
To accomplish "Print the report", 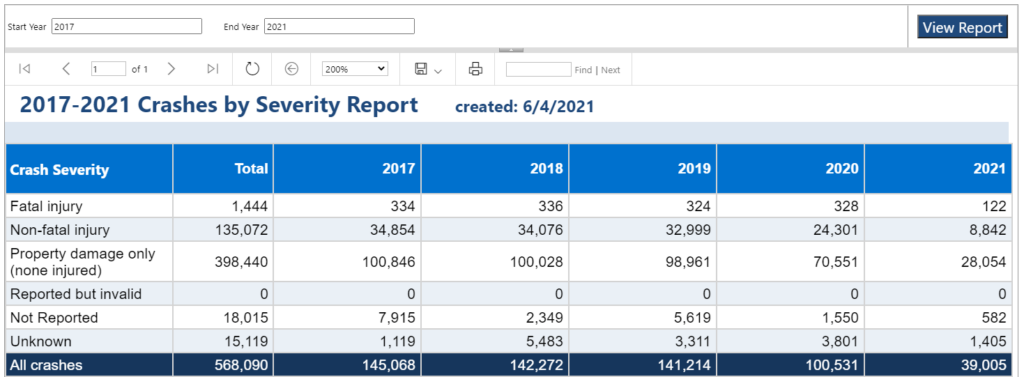I will click(475, 69).
